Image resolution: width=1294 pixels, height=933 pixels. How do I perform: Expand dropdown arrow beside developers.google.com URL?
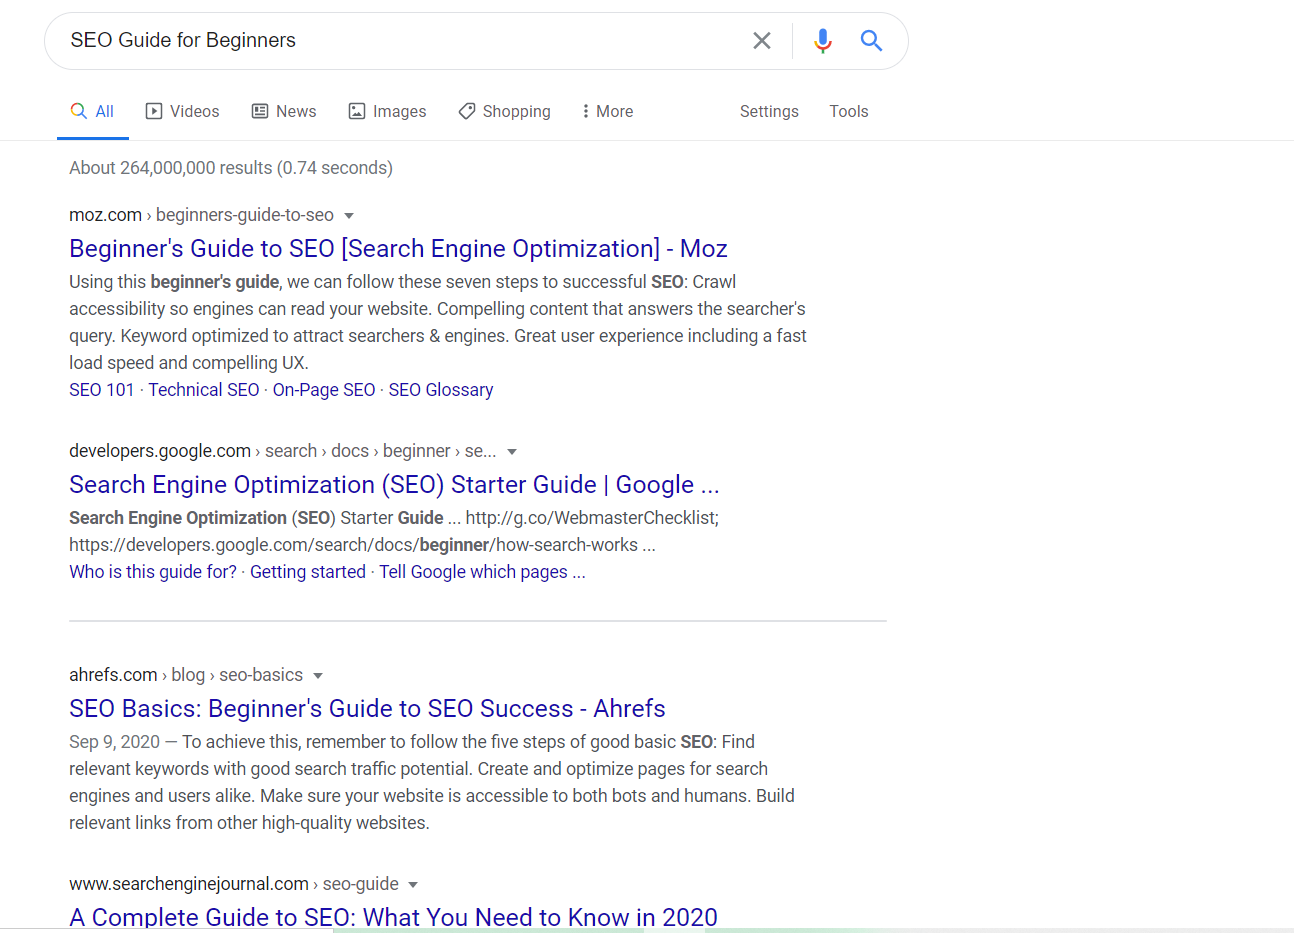[512, 452]
